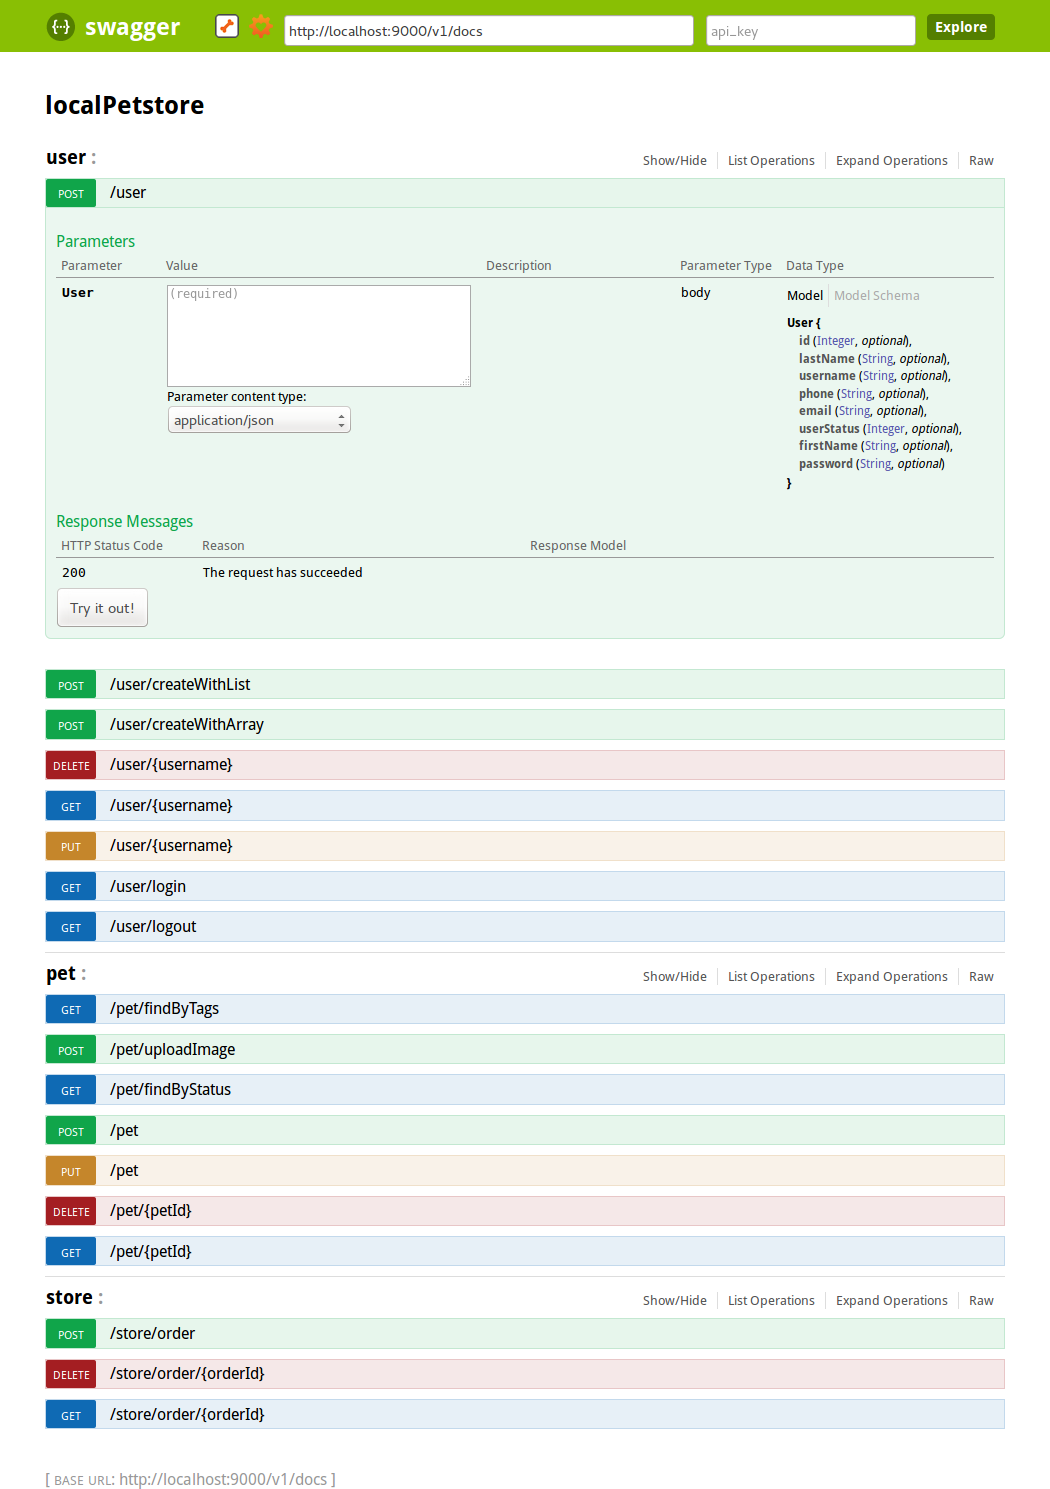Image resolution: width=1050 pixels, height=1489 pixels.
Task: Focus the docs URL input field
Action: point(488,31)
